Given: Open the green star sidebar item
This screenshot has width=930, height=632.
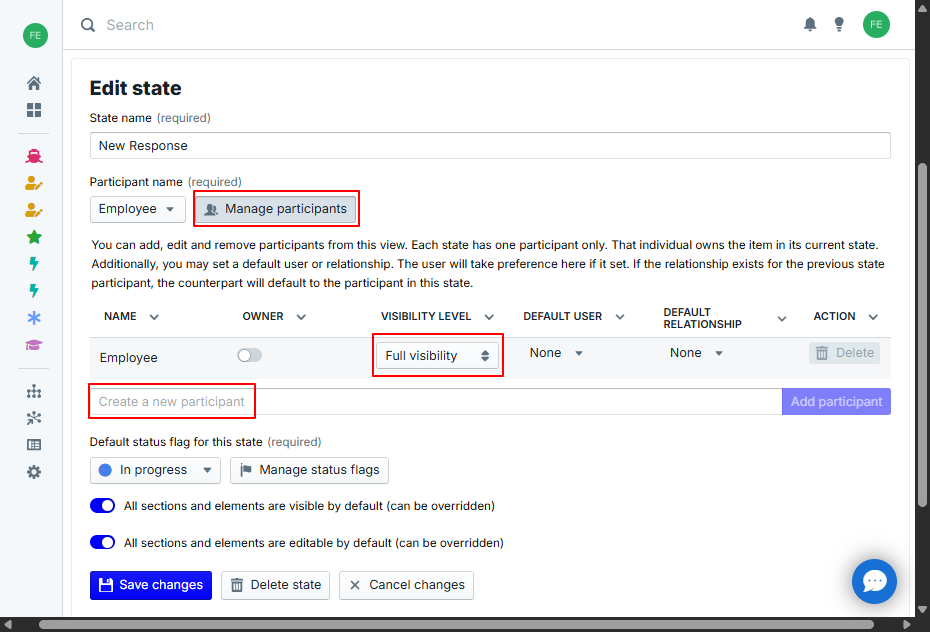Looking at the screenshot, I should pos(34,237).
